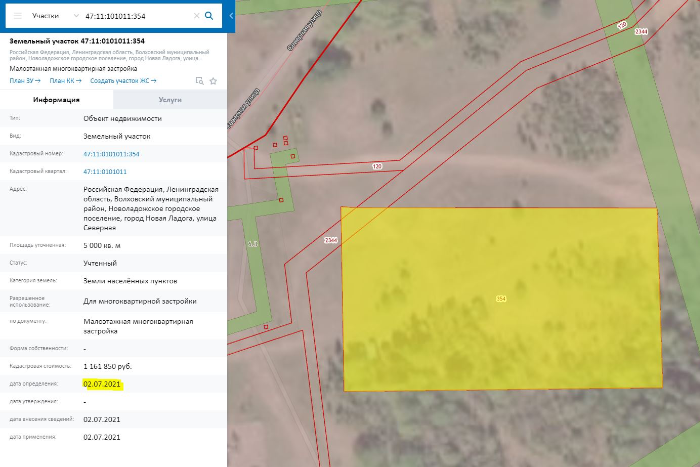Click the find-on-map icon beside star
700x467 pixels.
(200, 80)
